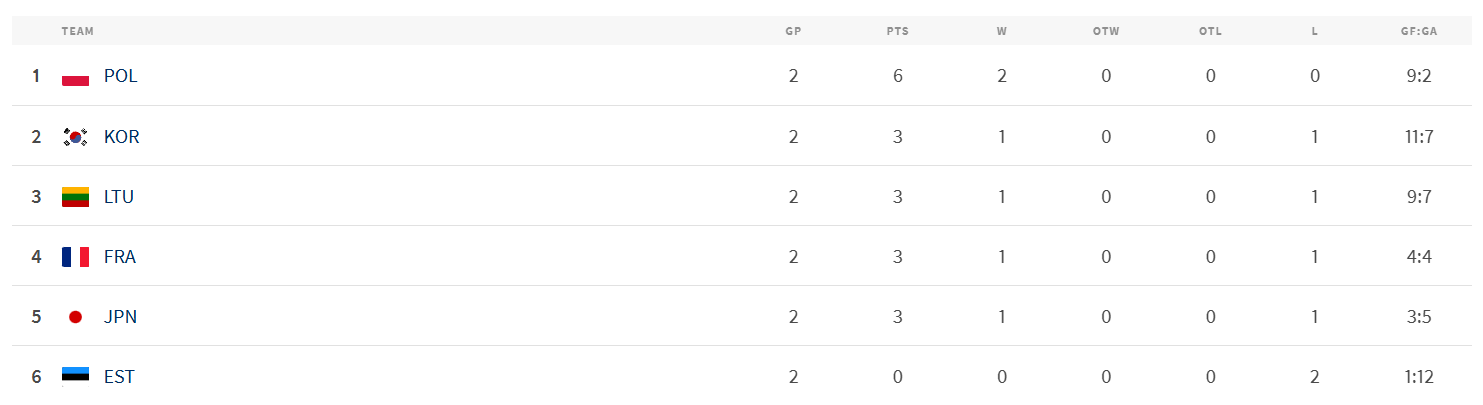Select the GF:GA column header
The image size is (1483, 405).
click(1419, 31)
